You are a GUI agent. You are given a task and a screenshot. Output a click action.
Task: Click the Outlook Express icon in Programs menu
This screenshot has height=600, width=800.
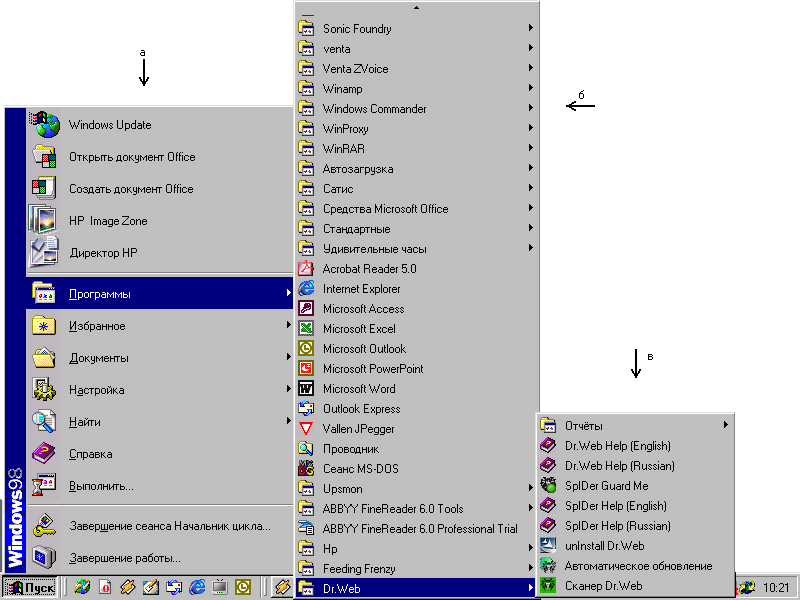(306, 408)
